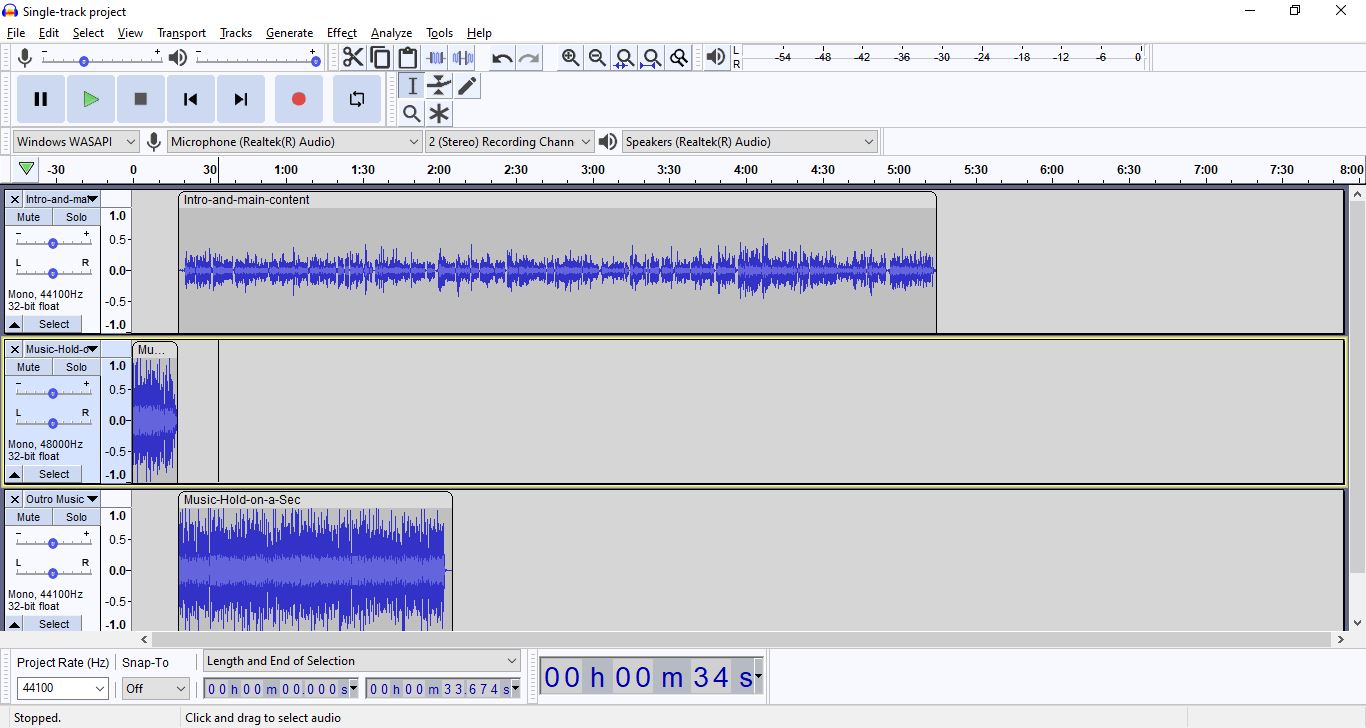
Task: Click Fit project to width icon
Action: click(x=651, y=57)
